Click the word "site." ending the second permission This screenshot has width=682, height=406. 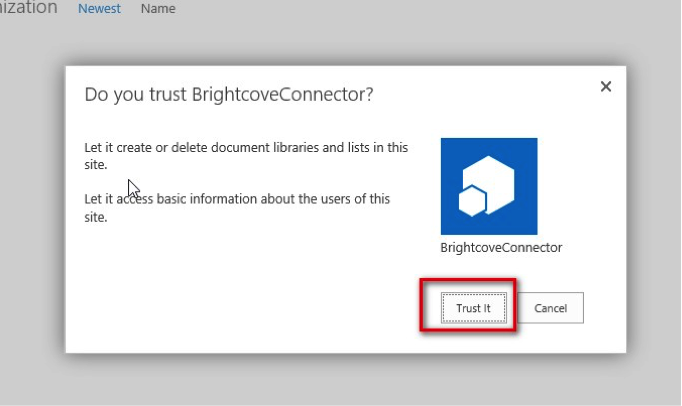(x=95, y=217)
